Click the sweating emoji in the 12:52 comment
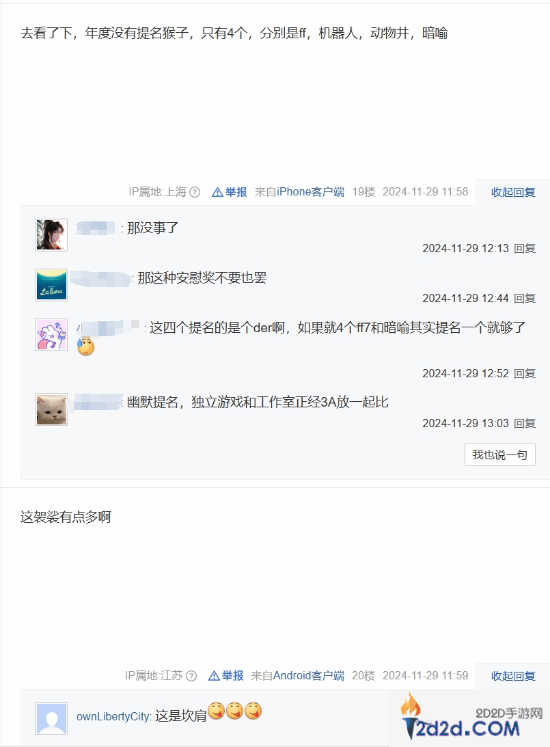Screen dimensions: 550x747 pyautogui.click(x=86, y=346)
